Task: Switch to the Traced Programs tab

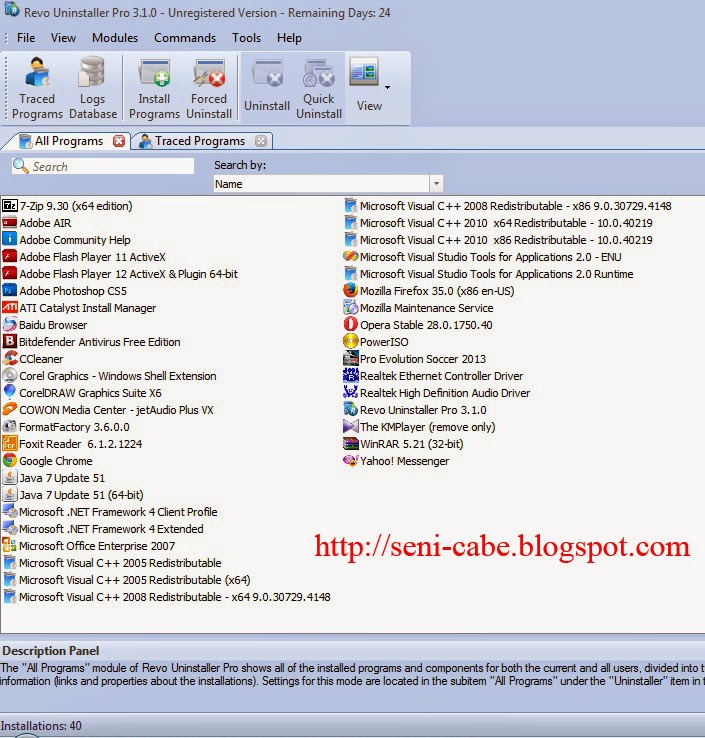Action: point(200,141)
